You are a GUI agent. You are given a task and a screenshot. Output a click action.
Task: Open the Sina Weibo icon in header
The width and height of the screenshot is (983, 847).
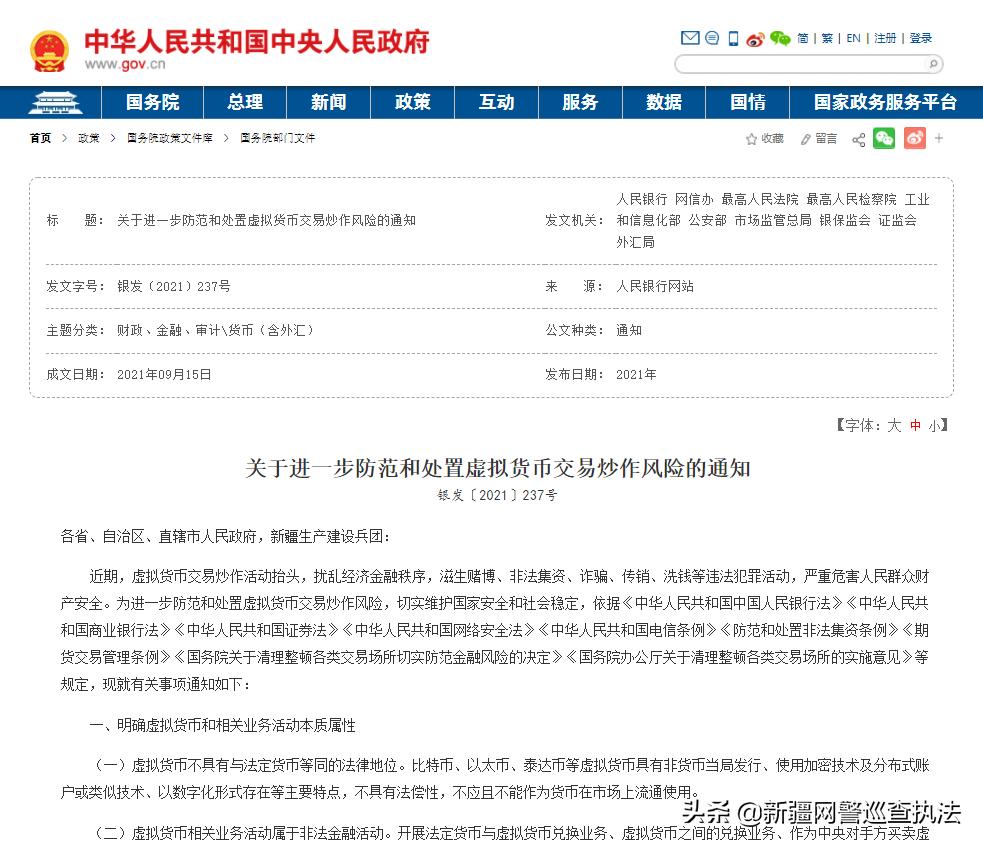pos(757,38)
